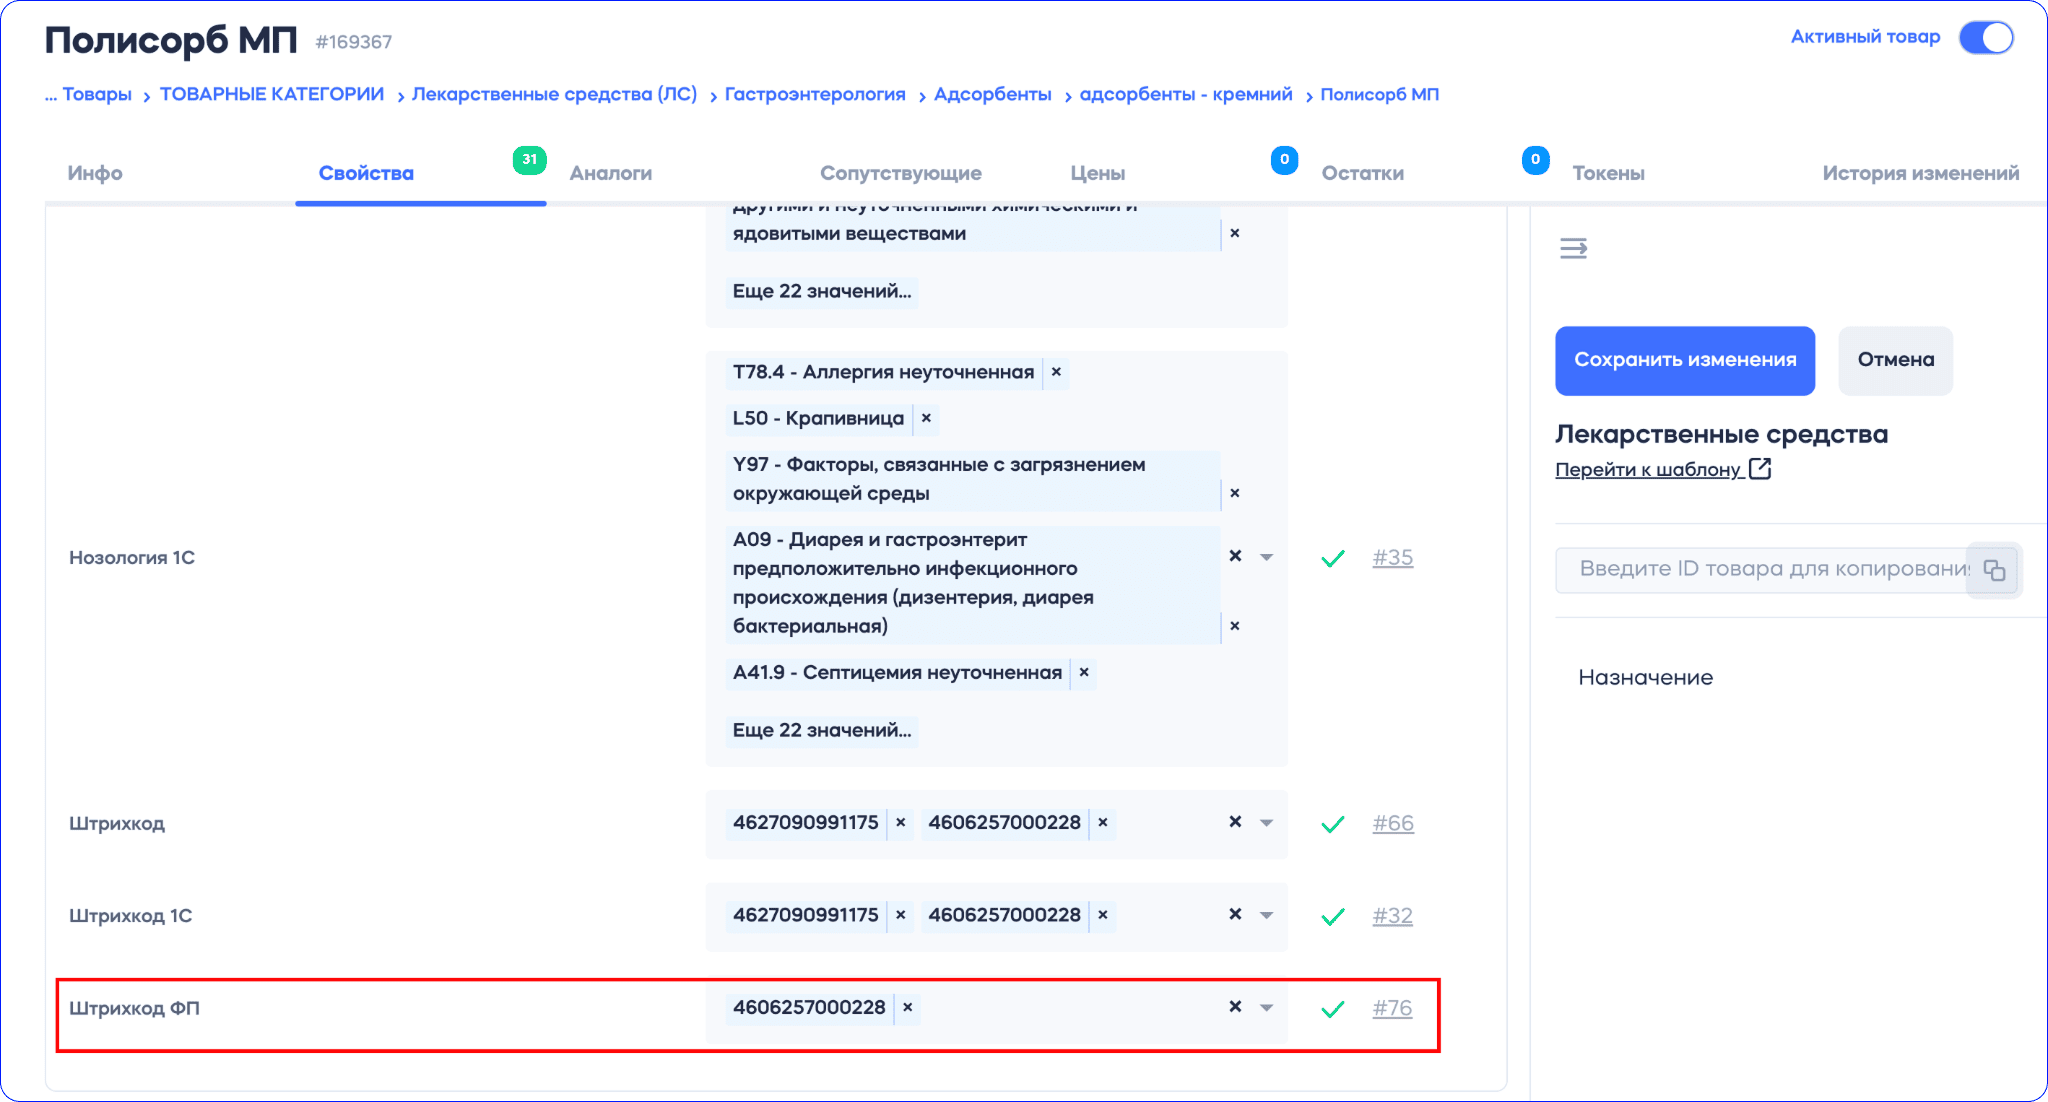Remove 4627090991175 from Штрихкод field

point(901,823)
